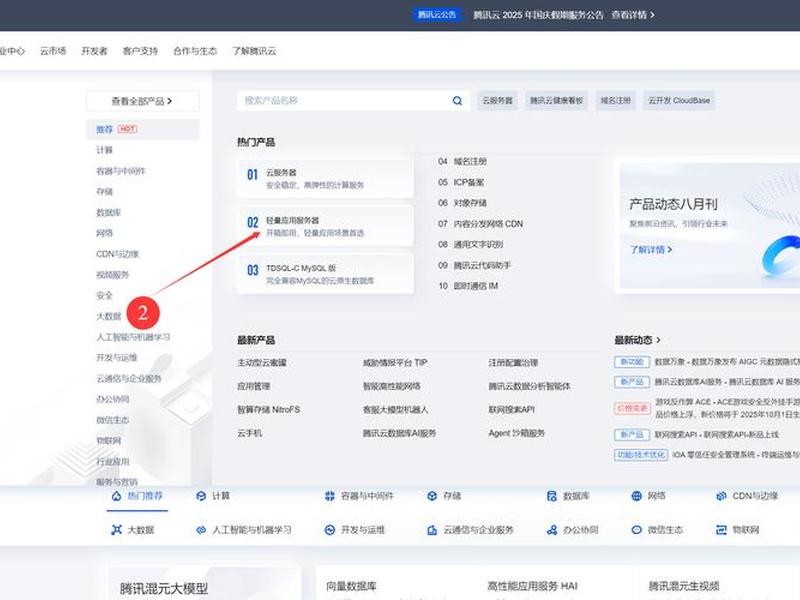Screen dimensions: 800x600
Task: Open 10 即时通信 IM link
Action: 468,286
